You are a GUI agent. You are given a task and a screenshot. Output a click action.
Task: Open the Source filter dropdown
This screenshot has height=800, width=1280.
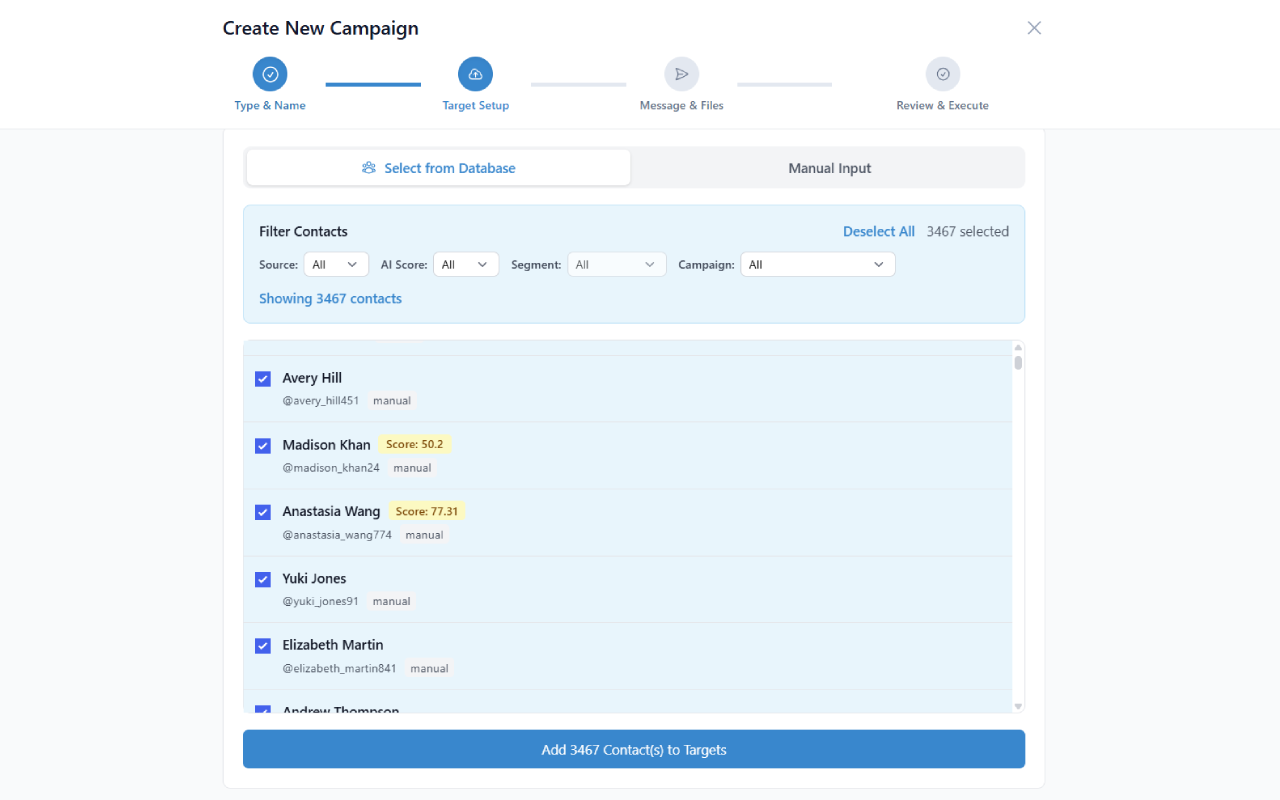click(336, 265)
